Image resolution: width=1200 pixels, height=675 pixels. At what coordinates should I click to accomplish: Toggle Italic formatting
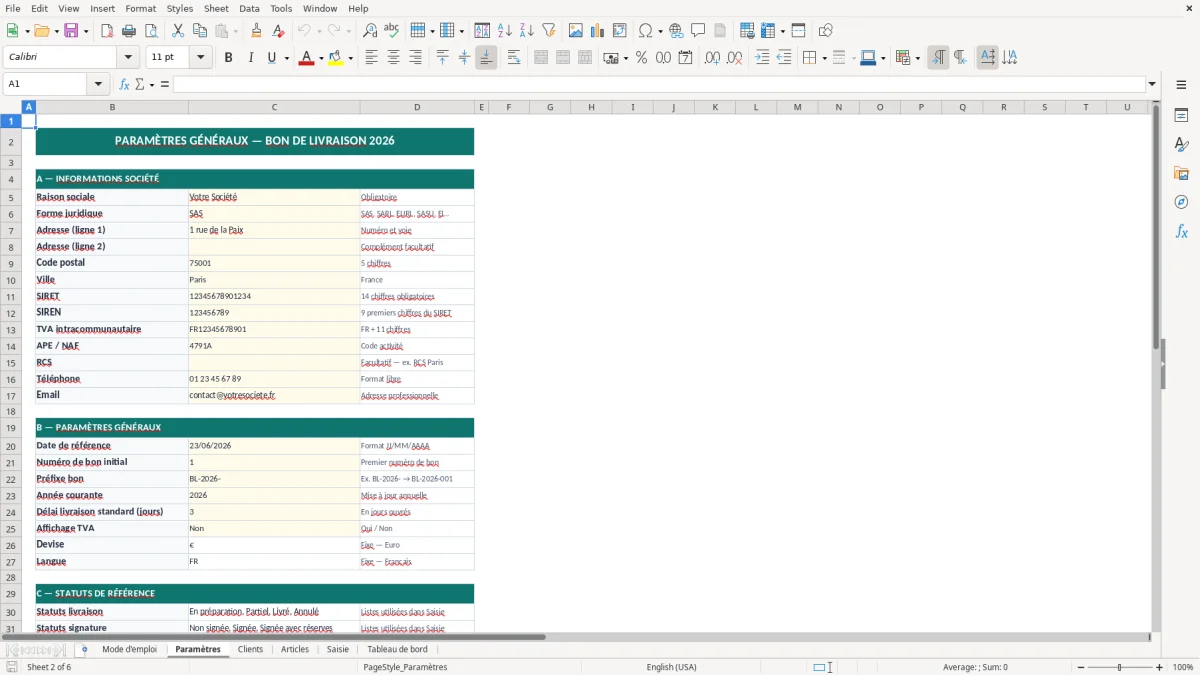[x=250, y=58]
